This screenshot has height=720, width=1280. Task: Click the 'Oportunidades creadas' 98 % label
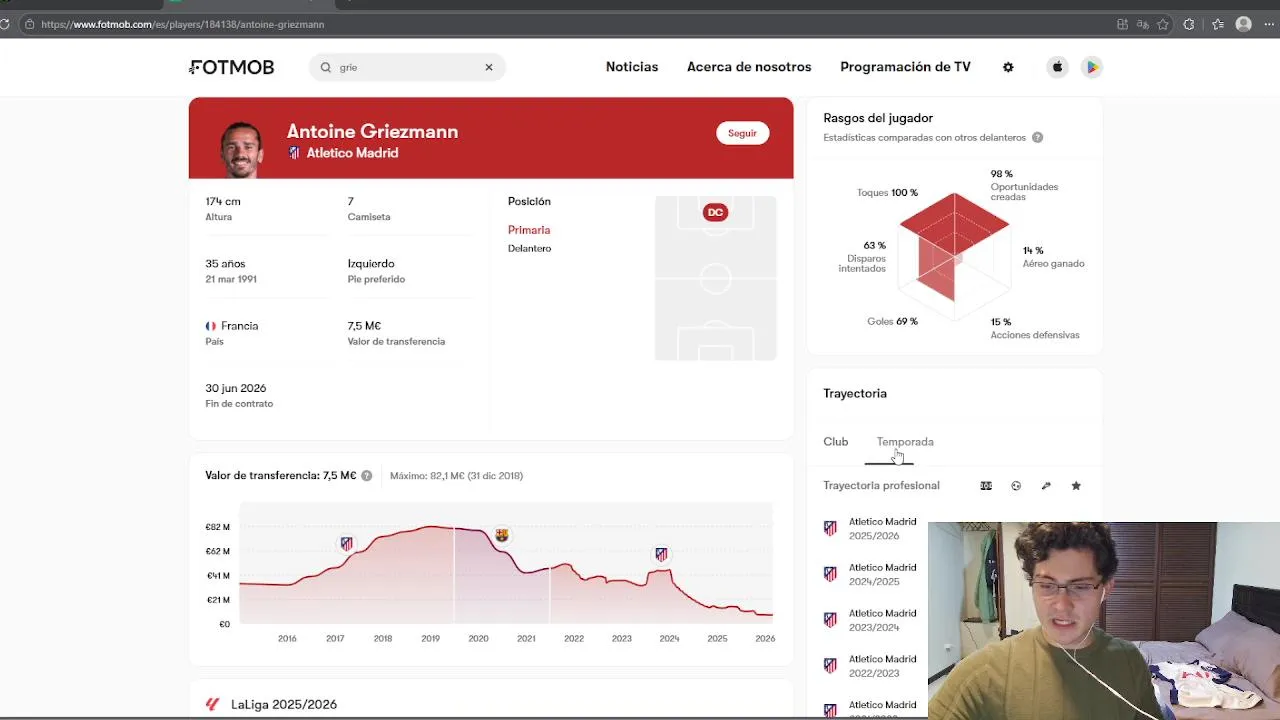pos(1024,186)
